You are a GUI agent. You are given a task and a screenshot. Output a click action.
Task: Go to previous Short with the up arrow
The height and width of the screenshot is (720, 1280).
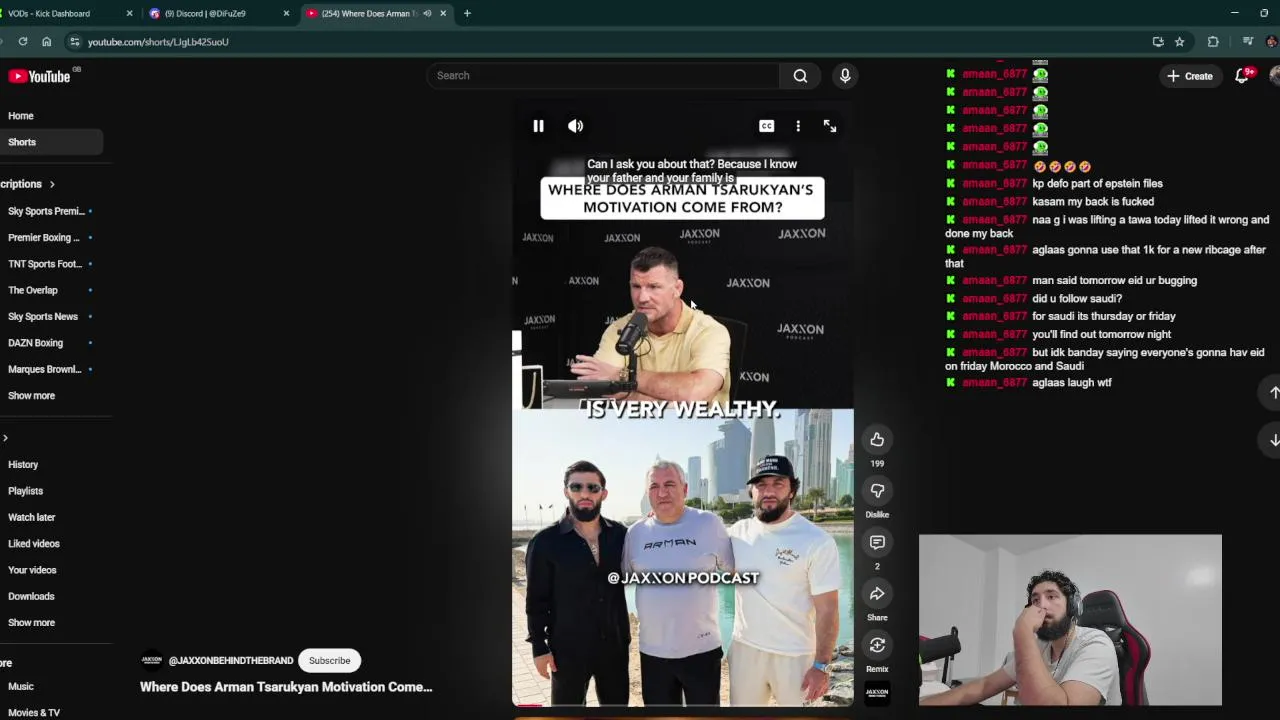pyautogui.click(x=1273, y=393)
